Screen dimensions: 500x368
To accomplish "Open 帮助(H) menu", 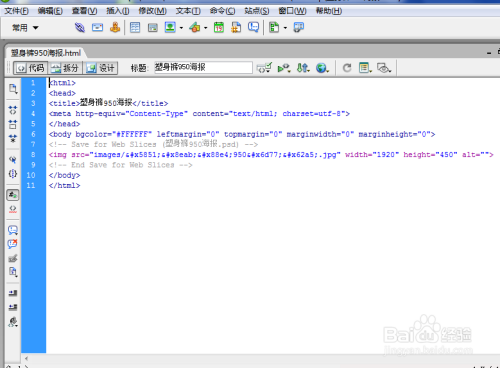I will 329,11.
